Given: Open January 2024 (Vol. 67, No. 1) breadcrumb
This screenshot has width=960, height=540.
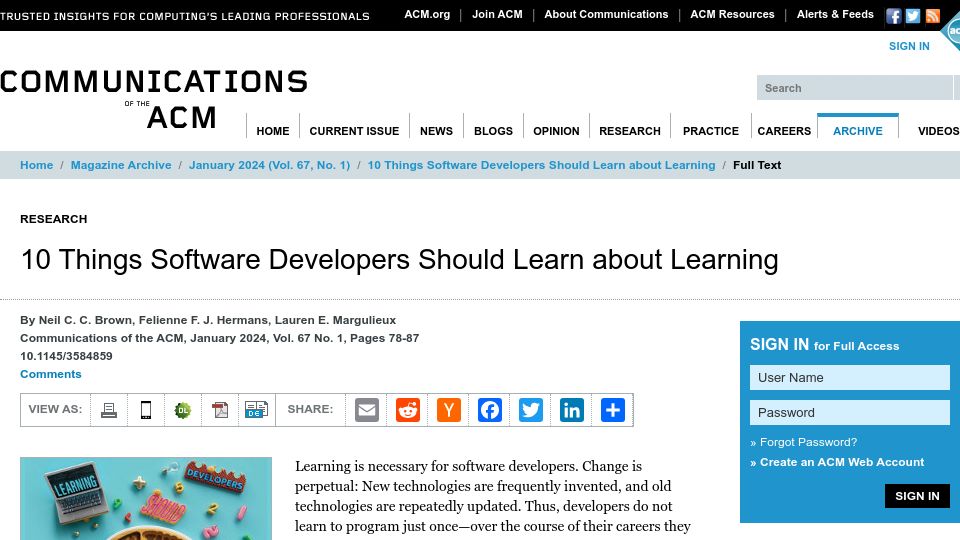Looking at the screenshot, I should click(x=269, y=165).
